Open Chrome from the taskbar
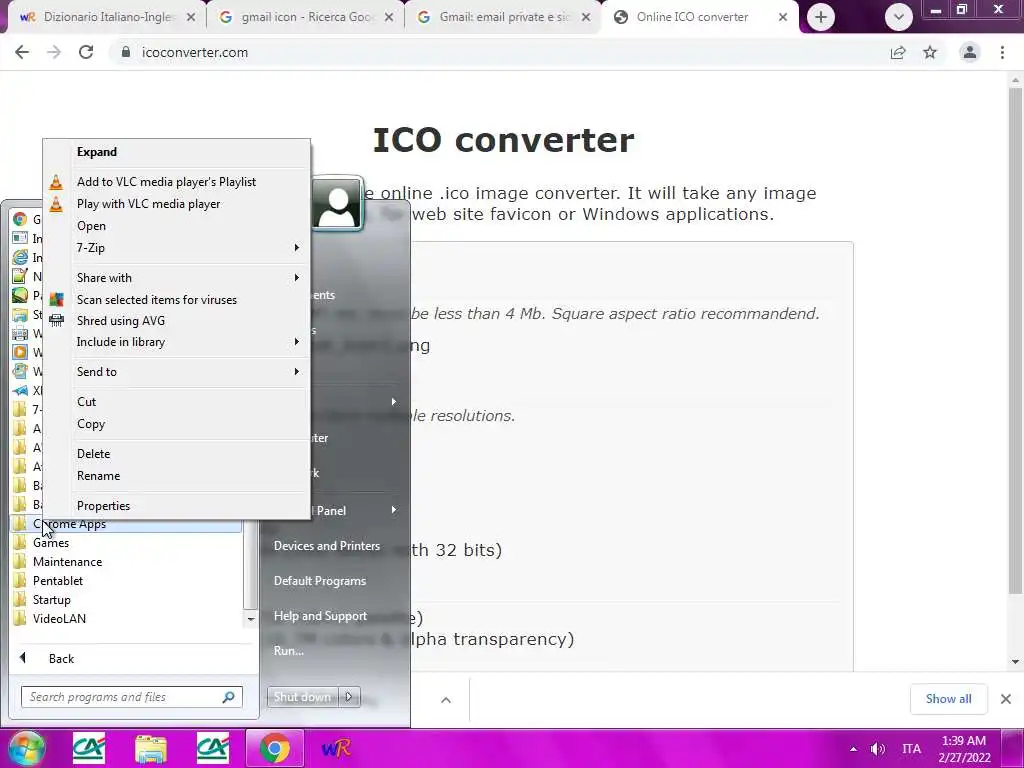1024x768 pixels. [275, 748]
